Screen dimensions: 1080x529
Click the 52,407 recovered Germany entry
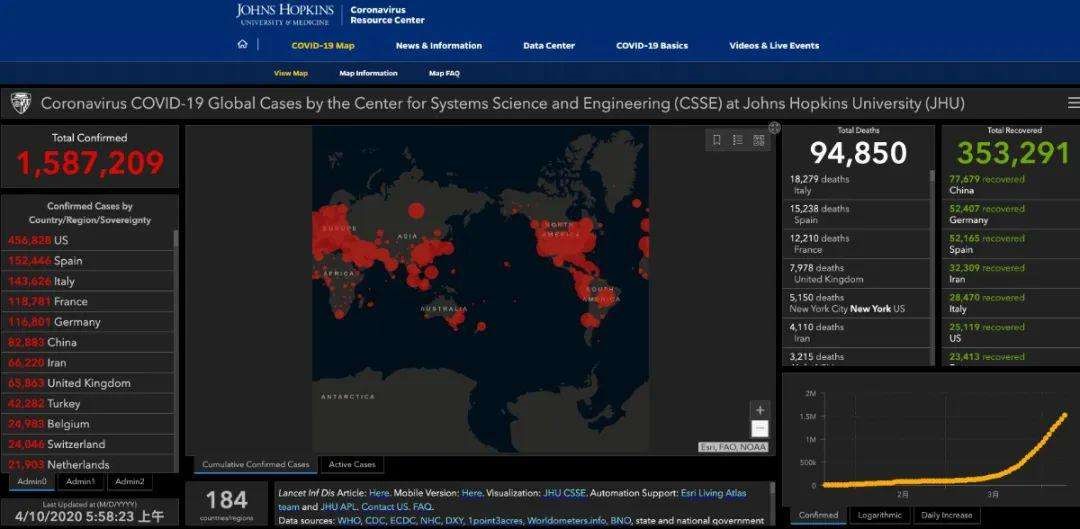(1010, 214)
